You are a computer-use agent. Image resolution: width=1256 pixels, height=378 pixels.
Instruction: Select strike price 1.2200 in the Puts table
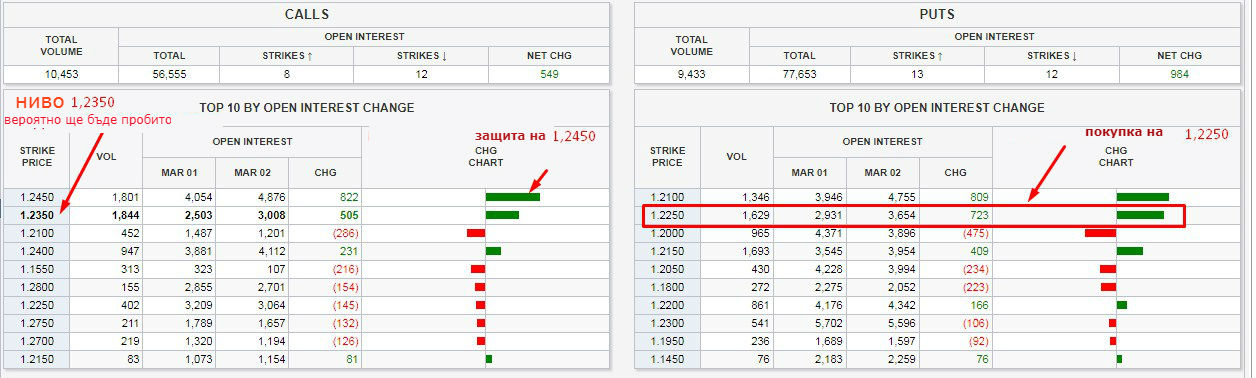pos(667,304)
